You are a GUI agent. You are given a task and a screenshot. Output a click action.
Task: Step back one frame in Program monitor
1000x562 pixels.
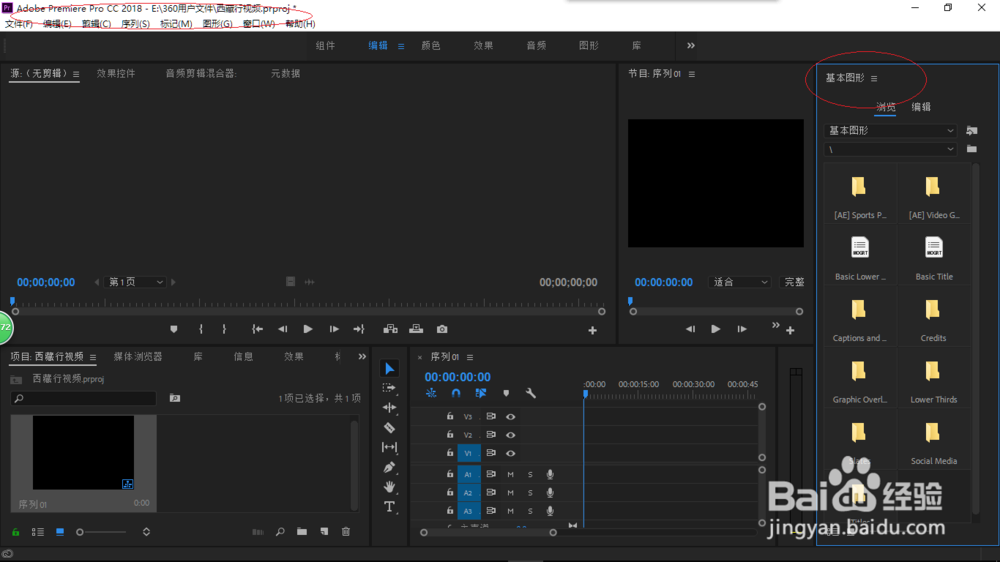point(690,329)
